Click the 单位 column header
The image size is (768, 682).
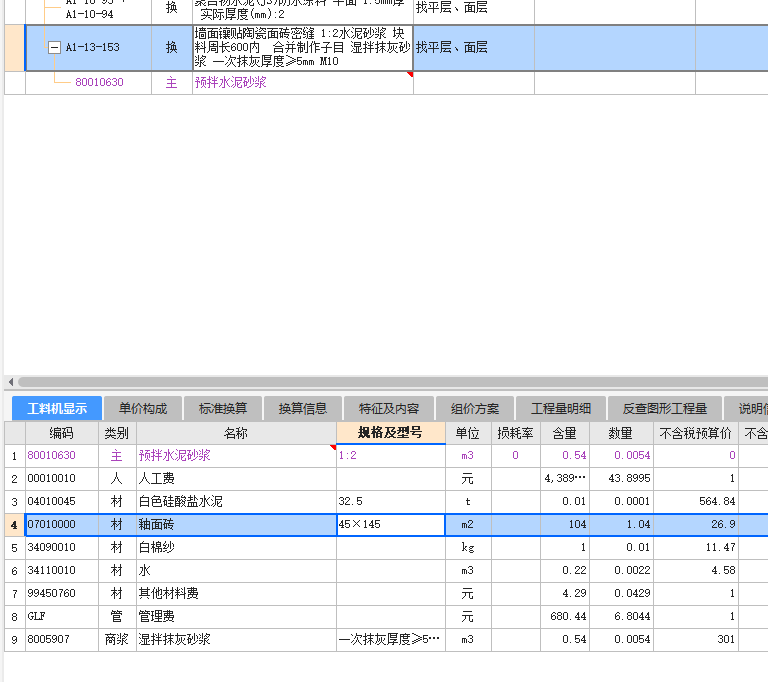click(468, 433)
